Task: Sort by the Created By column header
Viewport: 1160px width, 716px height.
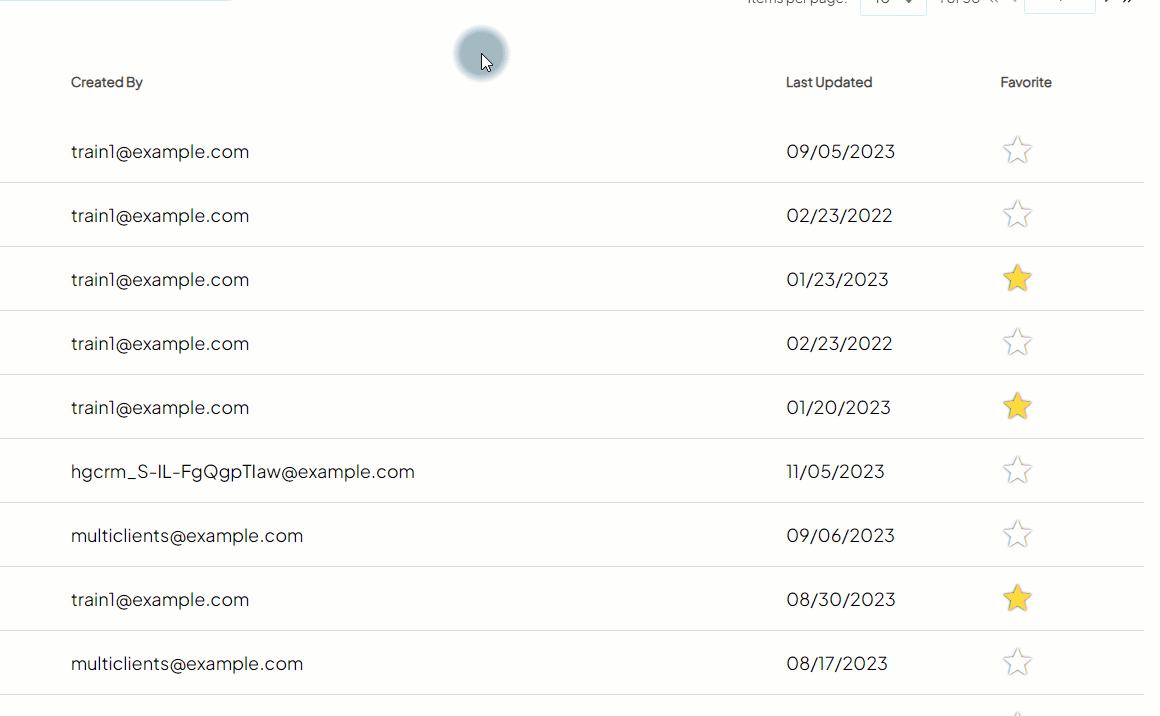Action: pos(107,83)
